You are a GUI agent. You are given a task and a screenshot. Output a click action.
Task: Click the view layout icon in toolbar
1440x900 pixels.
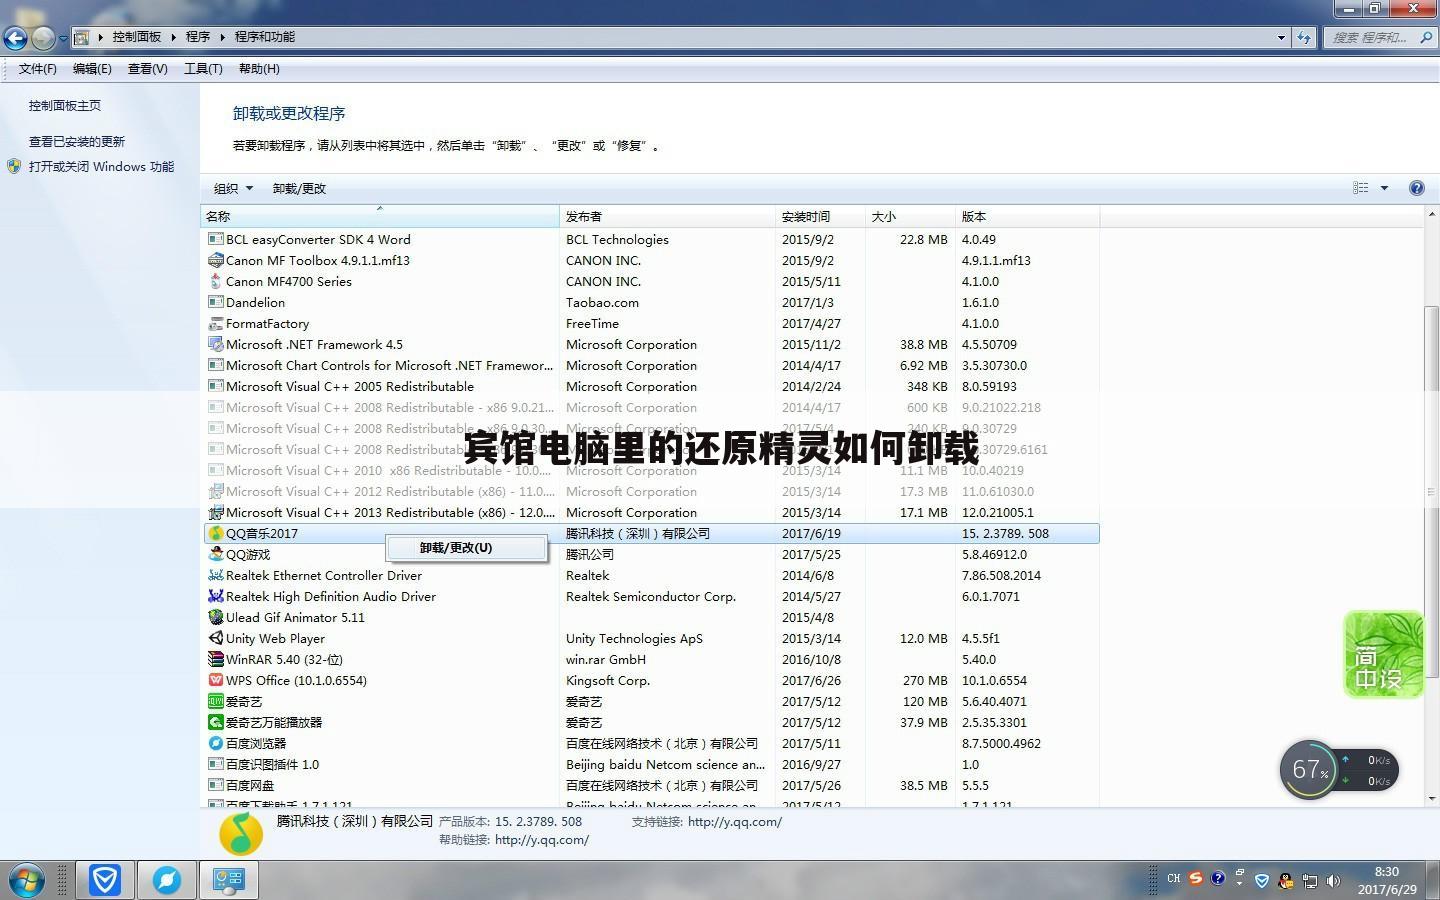pos(1361,188)
